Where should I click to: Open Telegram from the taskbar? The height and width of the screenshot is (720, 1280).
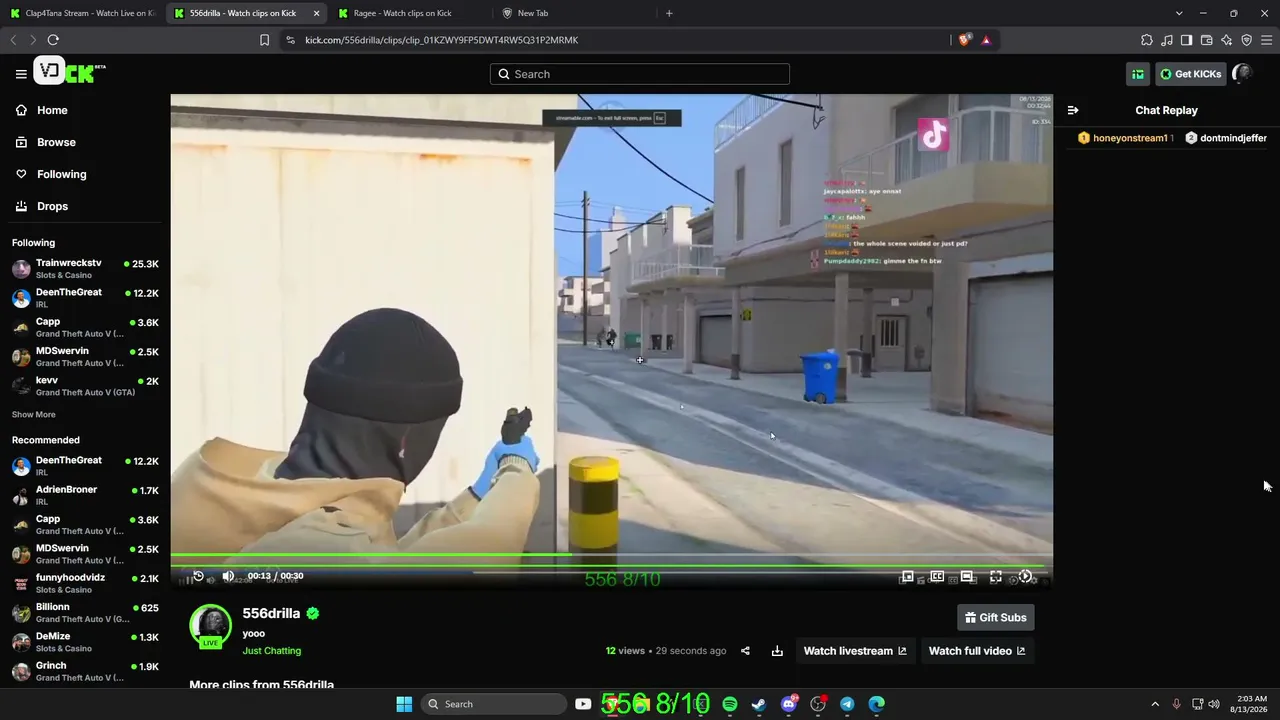click(847, 704)
